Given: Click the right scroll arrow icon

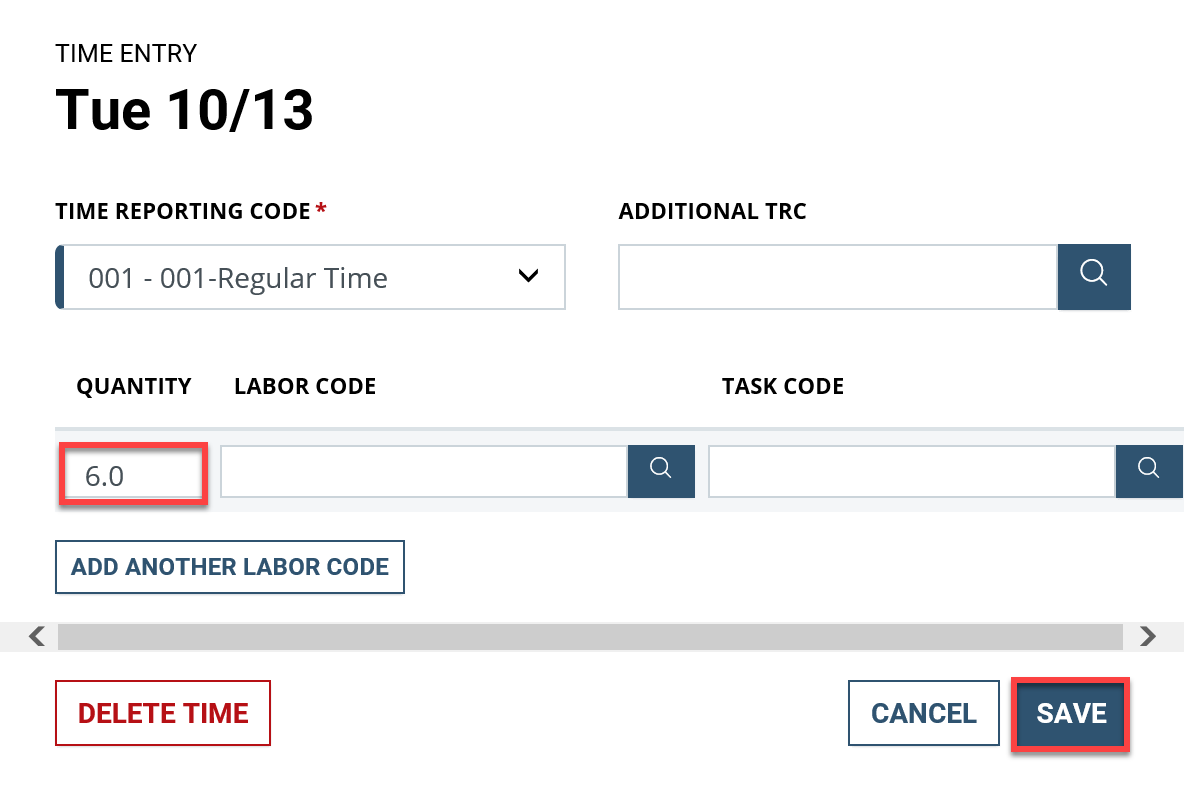Looking at the screenshot, I should click(1148, 636).
